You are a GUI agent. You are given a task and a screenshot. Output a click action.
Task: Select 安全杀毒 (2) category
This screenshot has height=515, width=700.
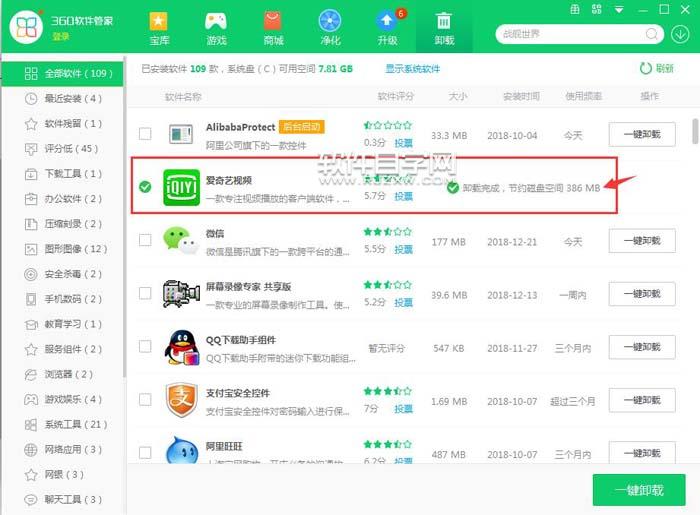[x=62, y=274]
